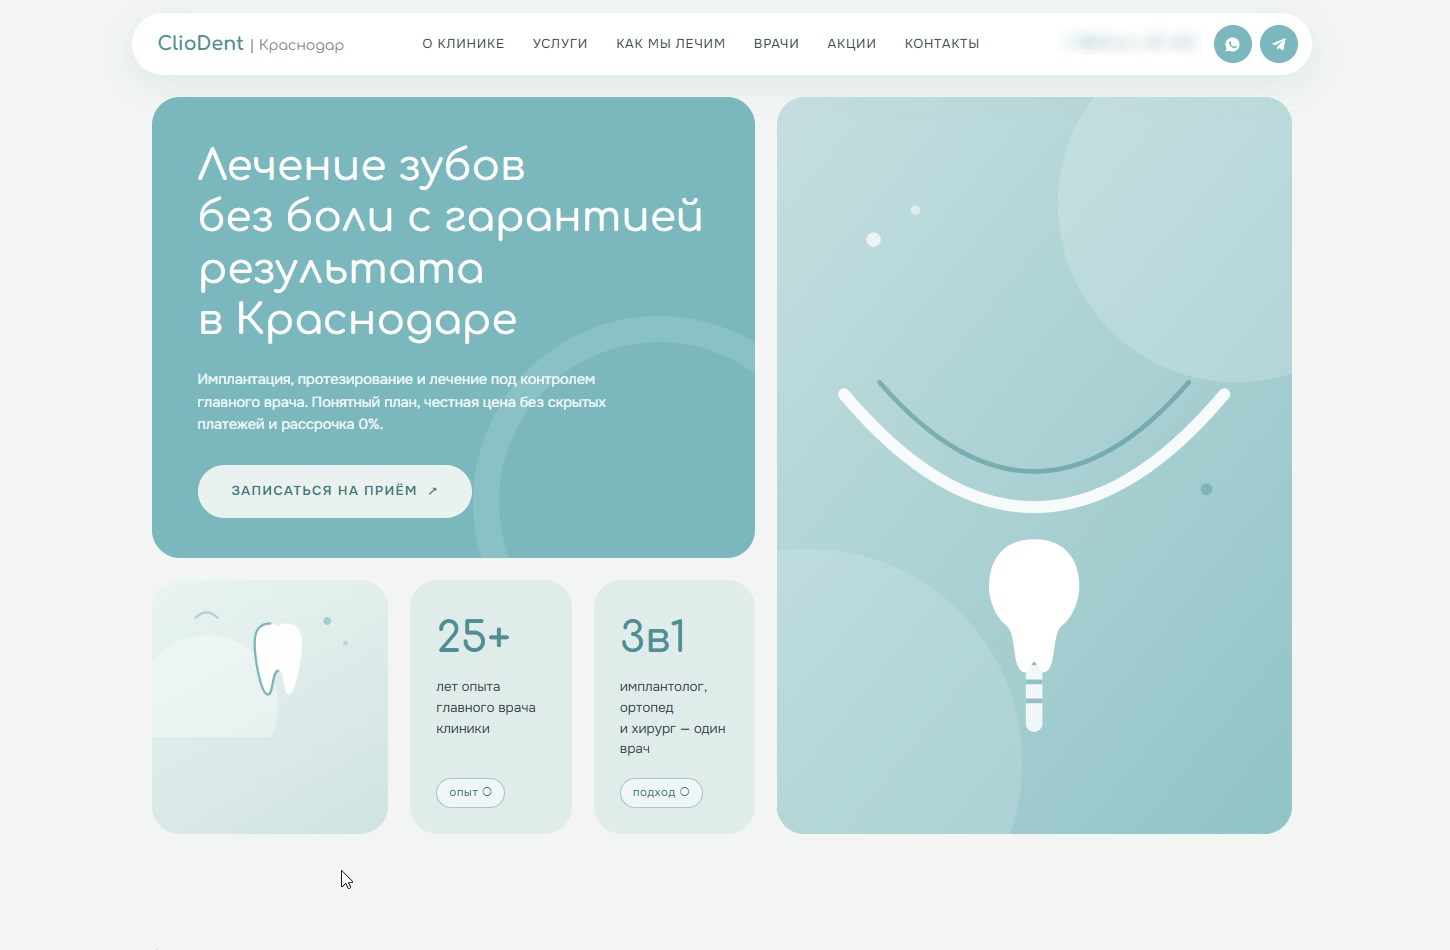Go to the КОНТАКТЫ page
This screenshot has width=1450, height=950.
(942, 44)
